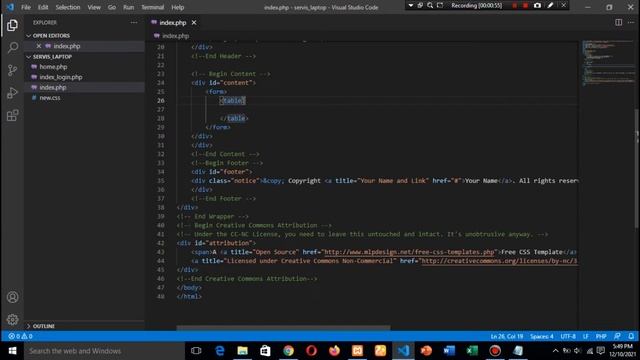Open the View menu
This screenshot has width=640, height=360.
pos(94,7)
